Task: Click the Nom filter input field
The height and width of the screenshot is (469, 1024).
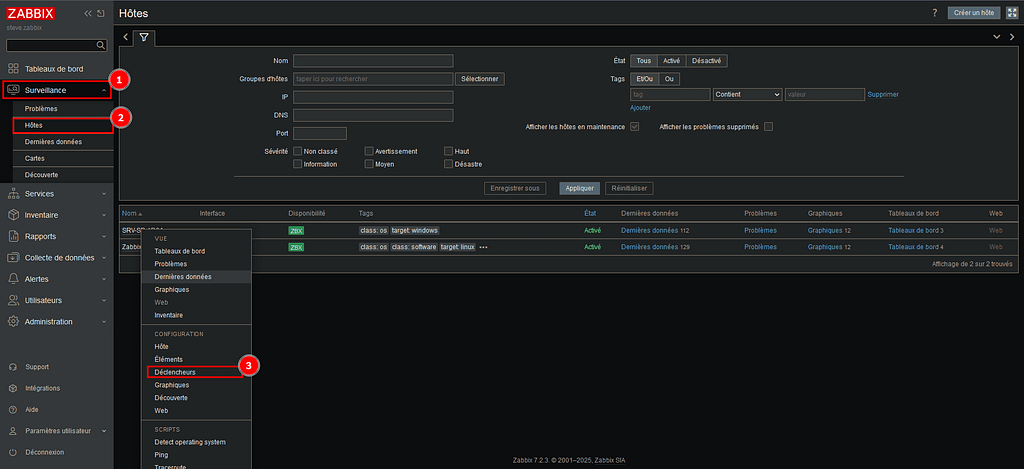Action: click(x=373, y=61)
